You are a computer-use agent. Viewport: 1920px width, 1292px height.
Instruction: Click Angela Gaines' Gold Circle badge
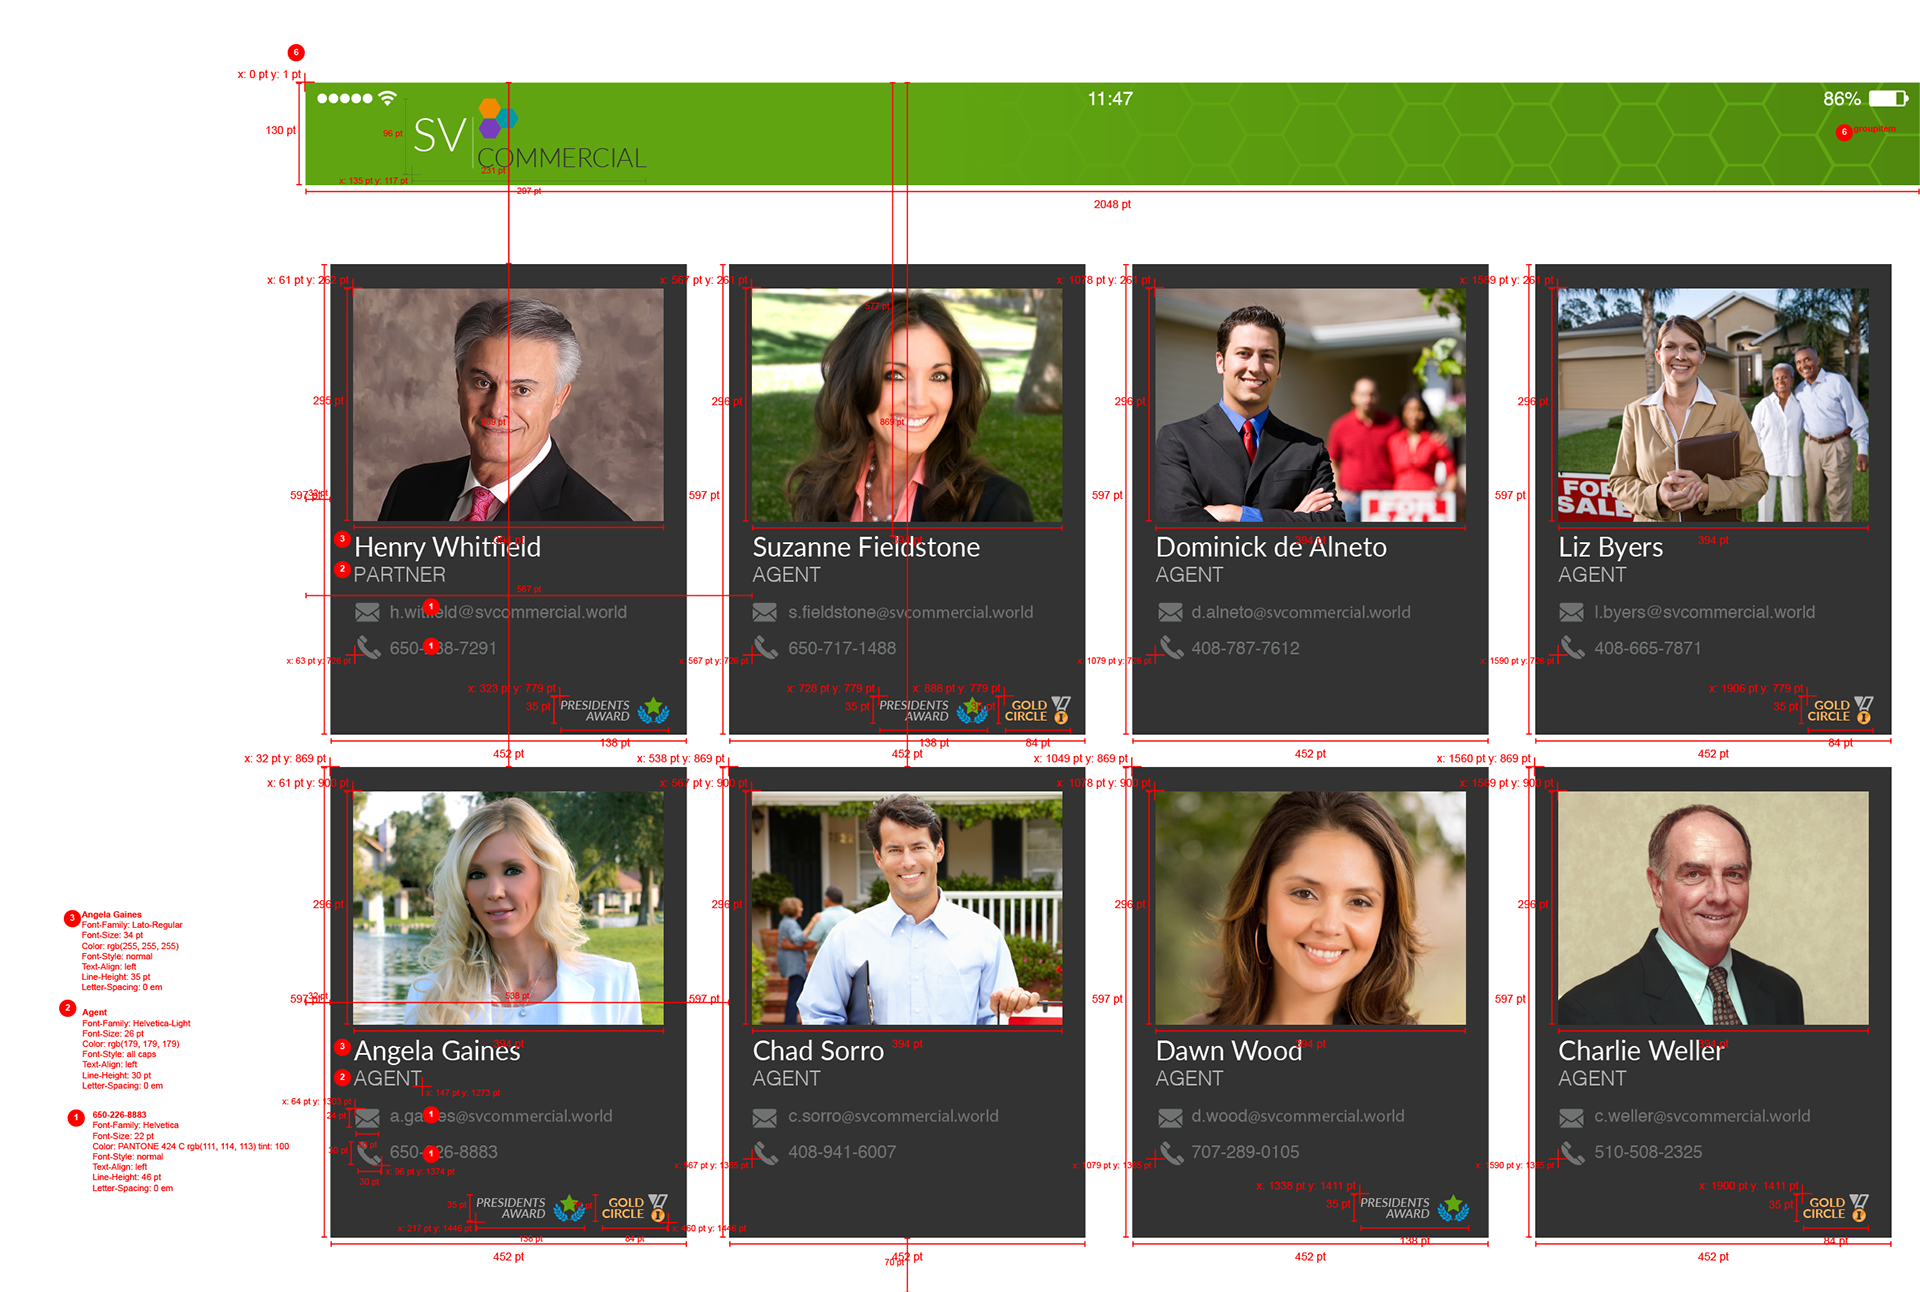(634, 1208)
